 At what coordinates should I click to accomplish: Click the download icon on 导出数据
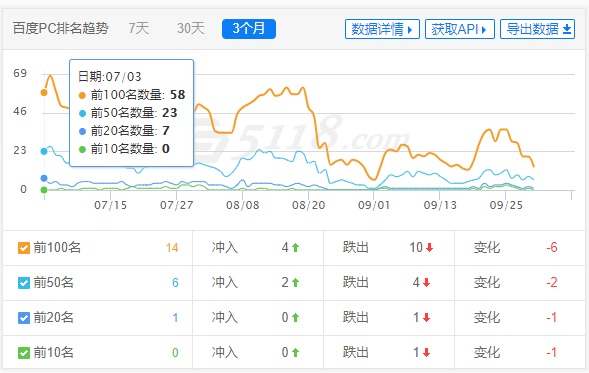(567, 29)
